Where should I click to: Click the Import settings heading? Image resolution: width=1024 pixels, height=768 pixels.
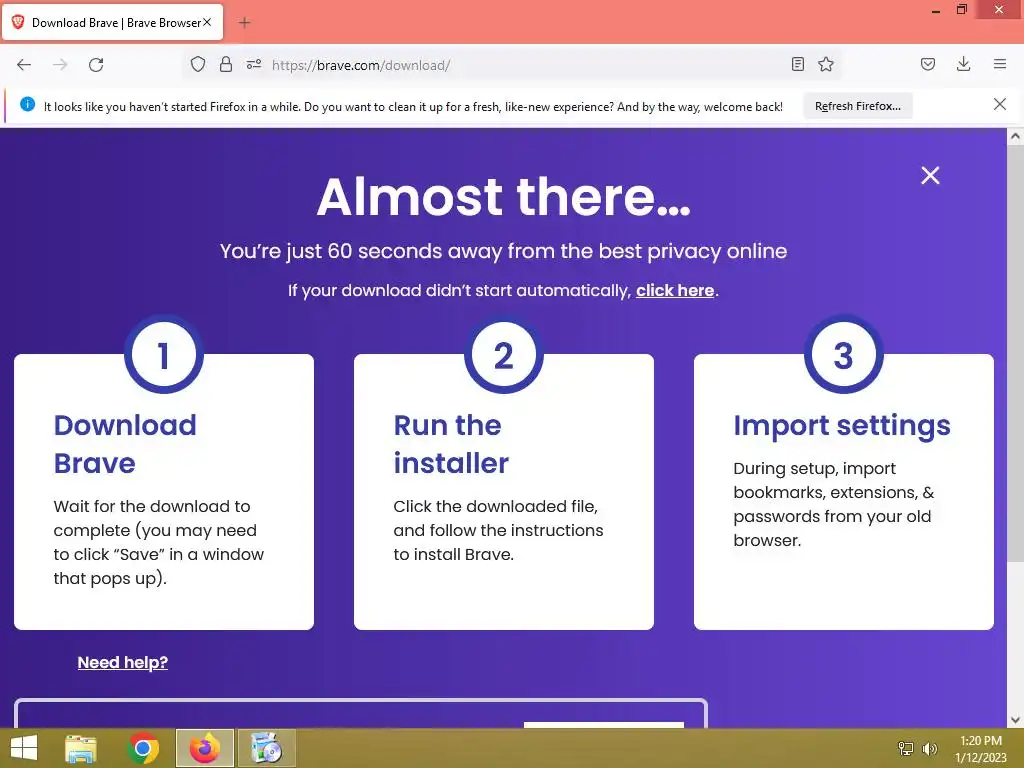pos(842,426)
